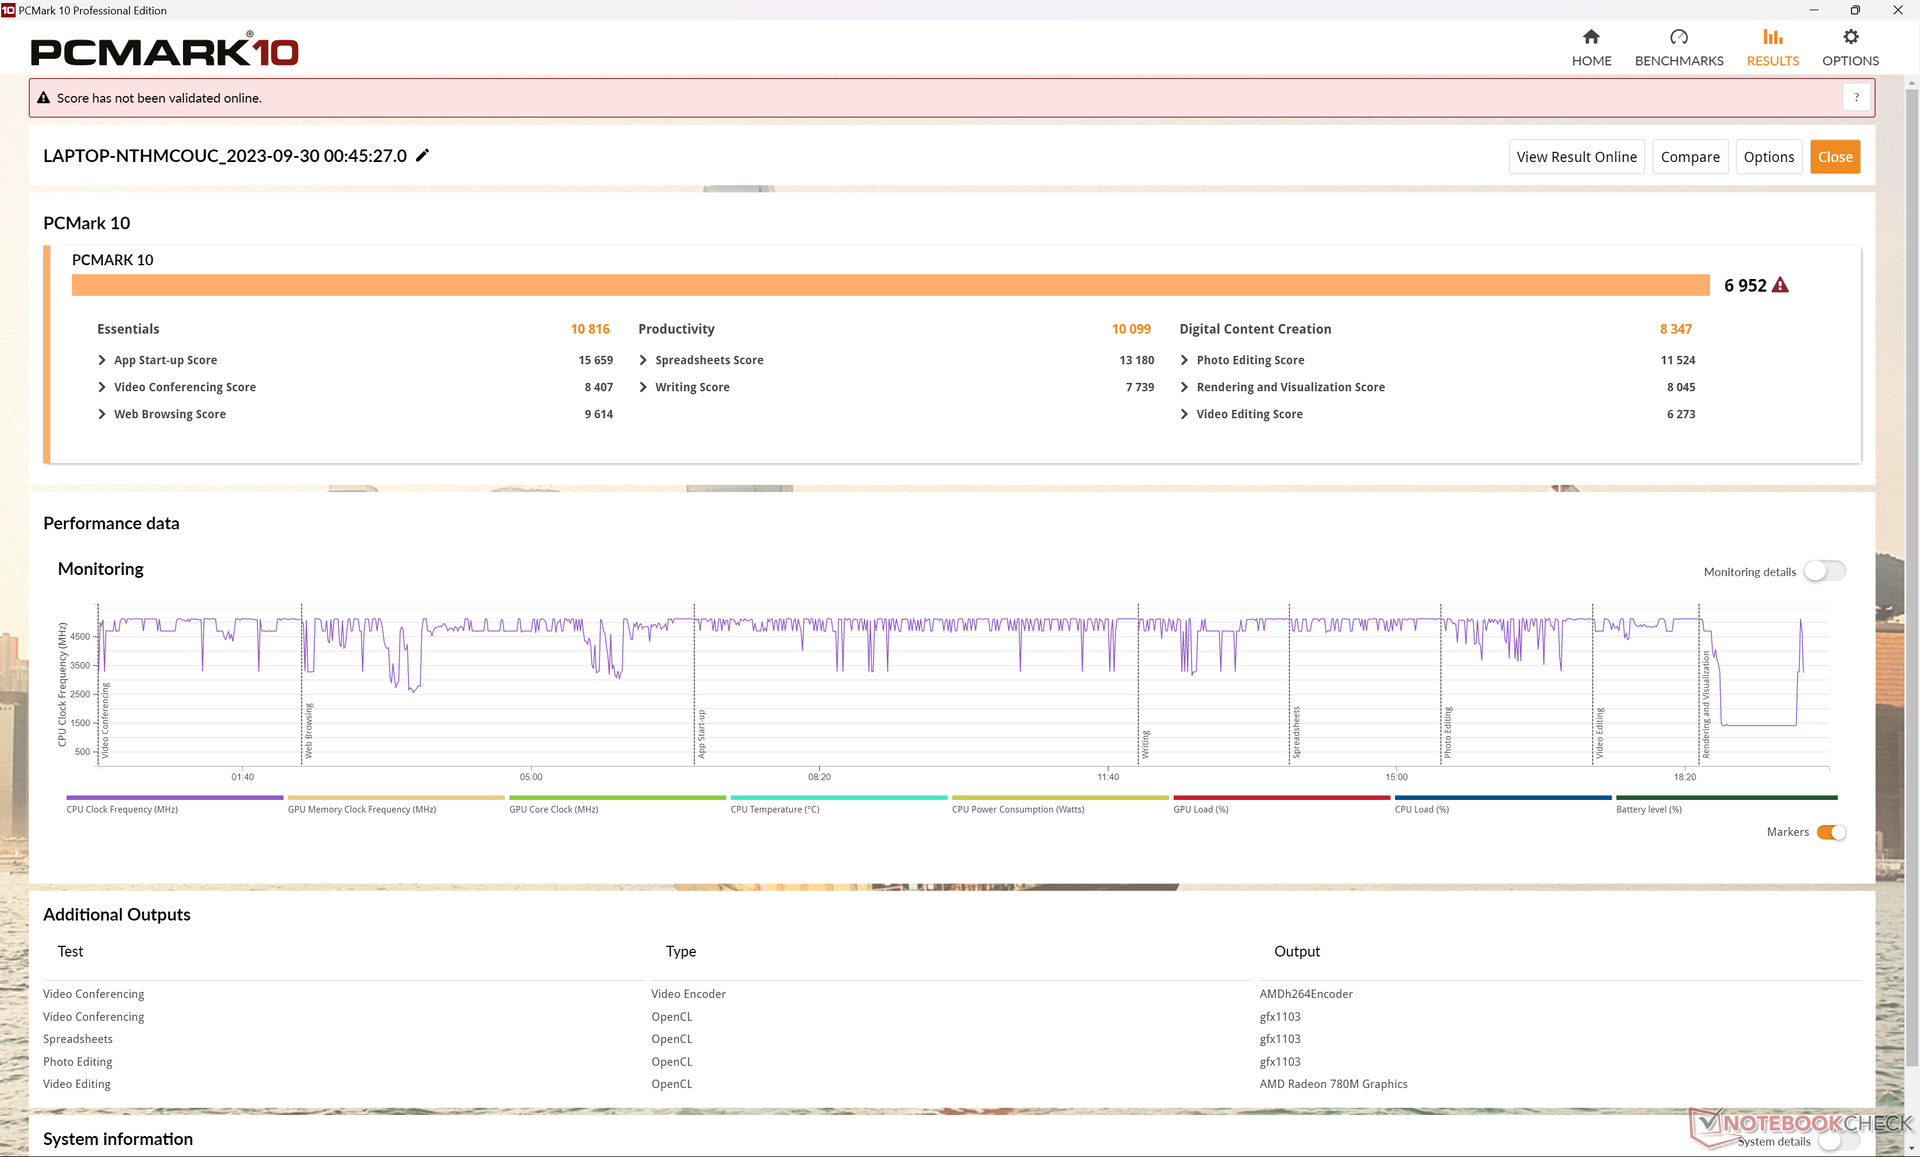Expand the App Start-up Score row
Viewport: 1920px width, 1157px height.
pyautogui.click(x=102, y=360)
